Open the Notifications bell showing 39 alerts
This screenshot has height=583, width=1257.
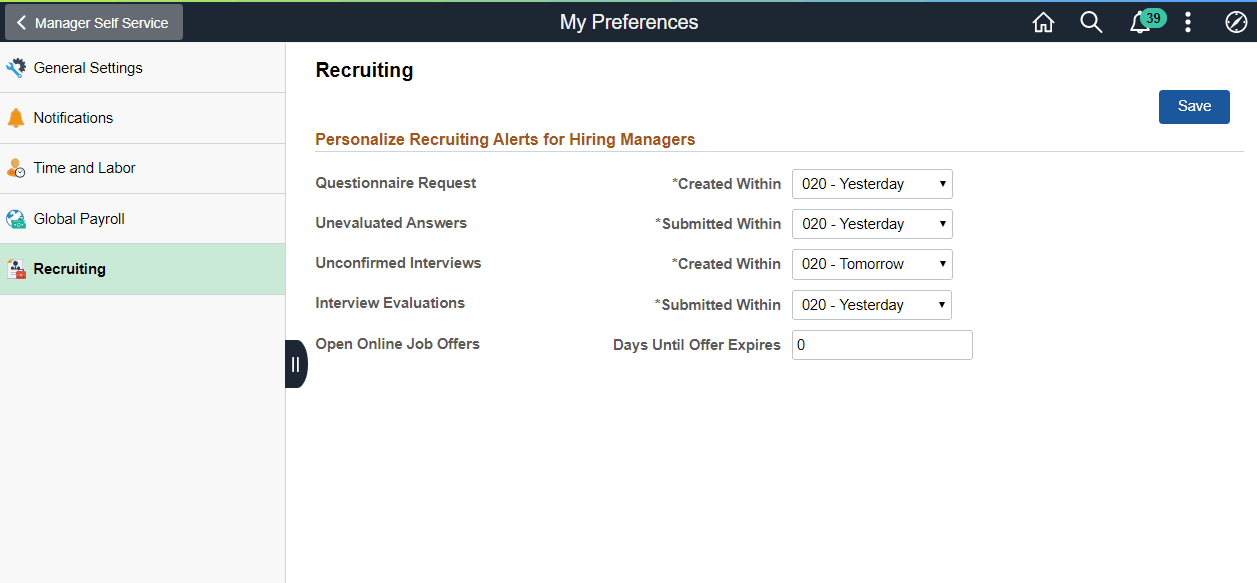pyautogui.click(x=1139, y=22)
